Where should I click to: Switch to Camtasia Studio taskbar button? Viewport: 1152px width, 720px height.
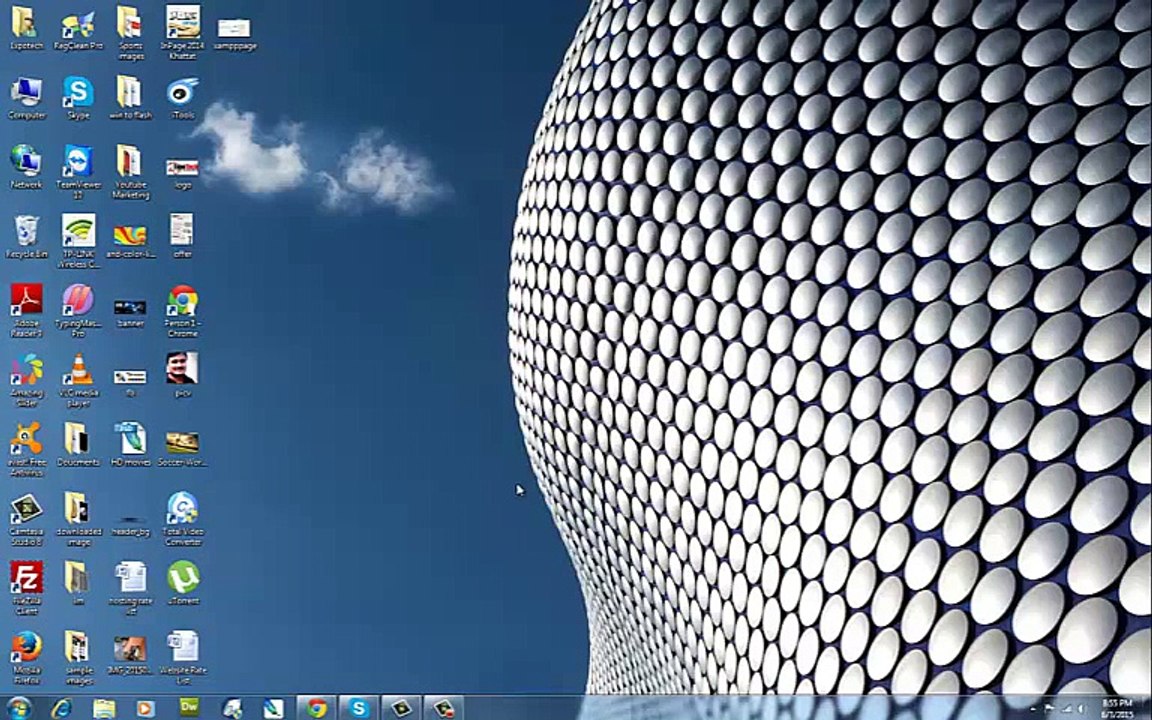pos(401,708)
